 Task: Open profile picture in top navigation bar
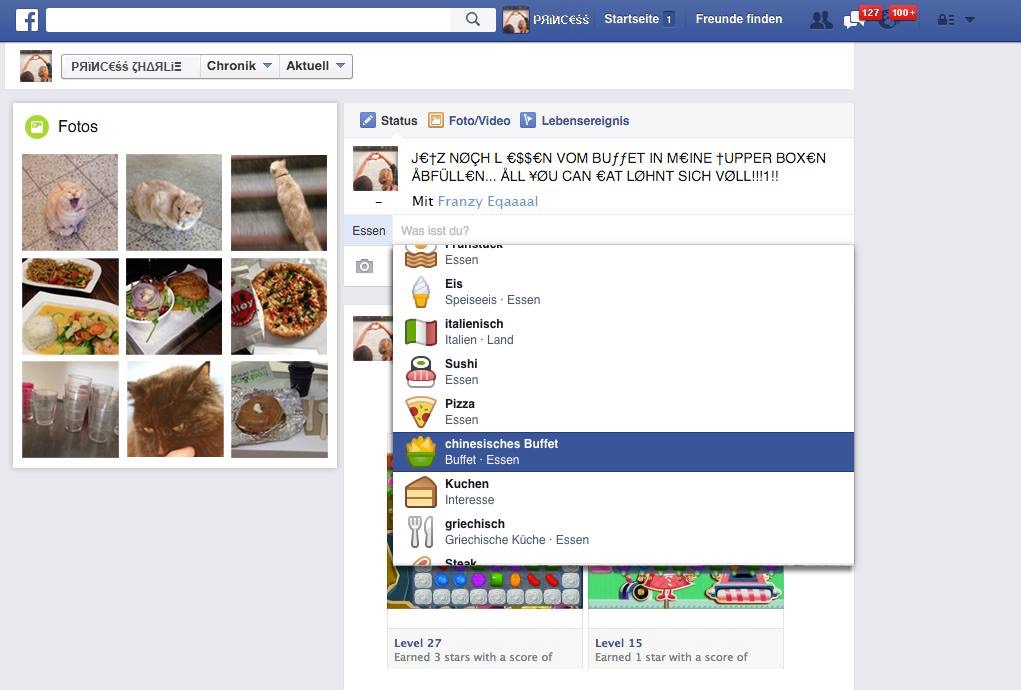coord(516,20)
